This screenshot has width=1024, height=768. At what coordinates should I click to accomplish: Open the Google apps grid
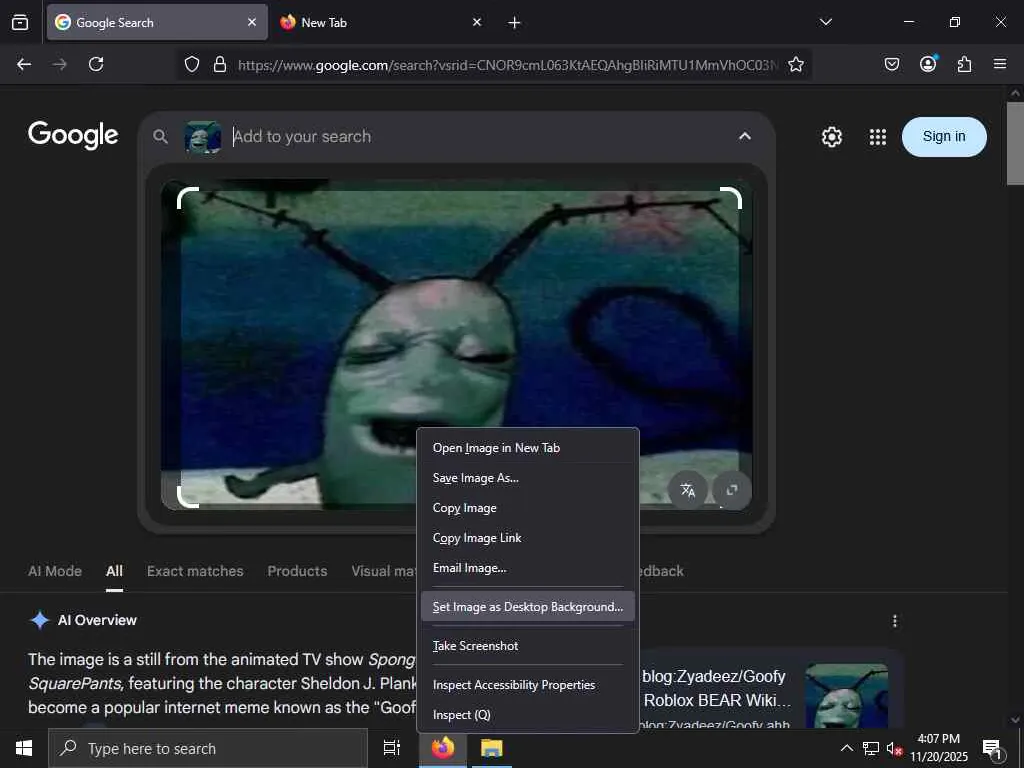point(878,136)
